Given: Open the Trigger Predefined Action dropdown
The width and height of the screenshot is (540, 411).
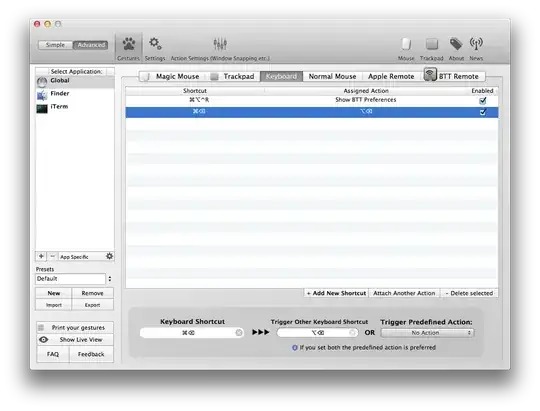Looking at the screenshot, I should pos(427,333).
